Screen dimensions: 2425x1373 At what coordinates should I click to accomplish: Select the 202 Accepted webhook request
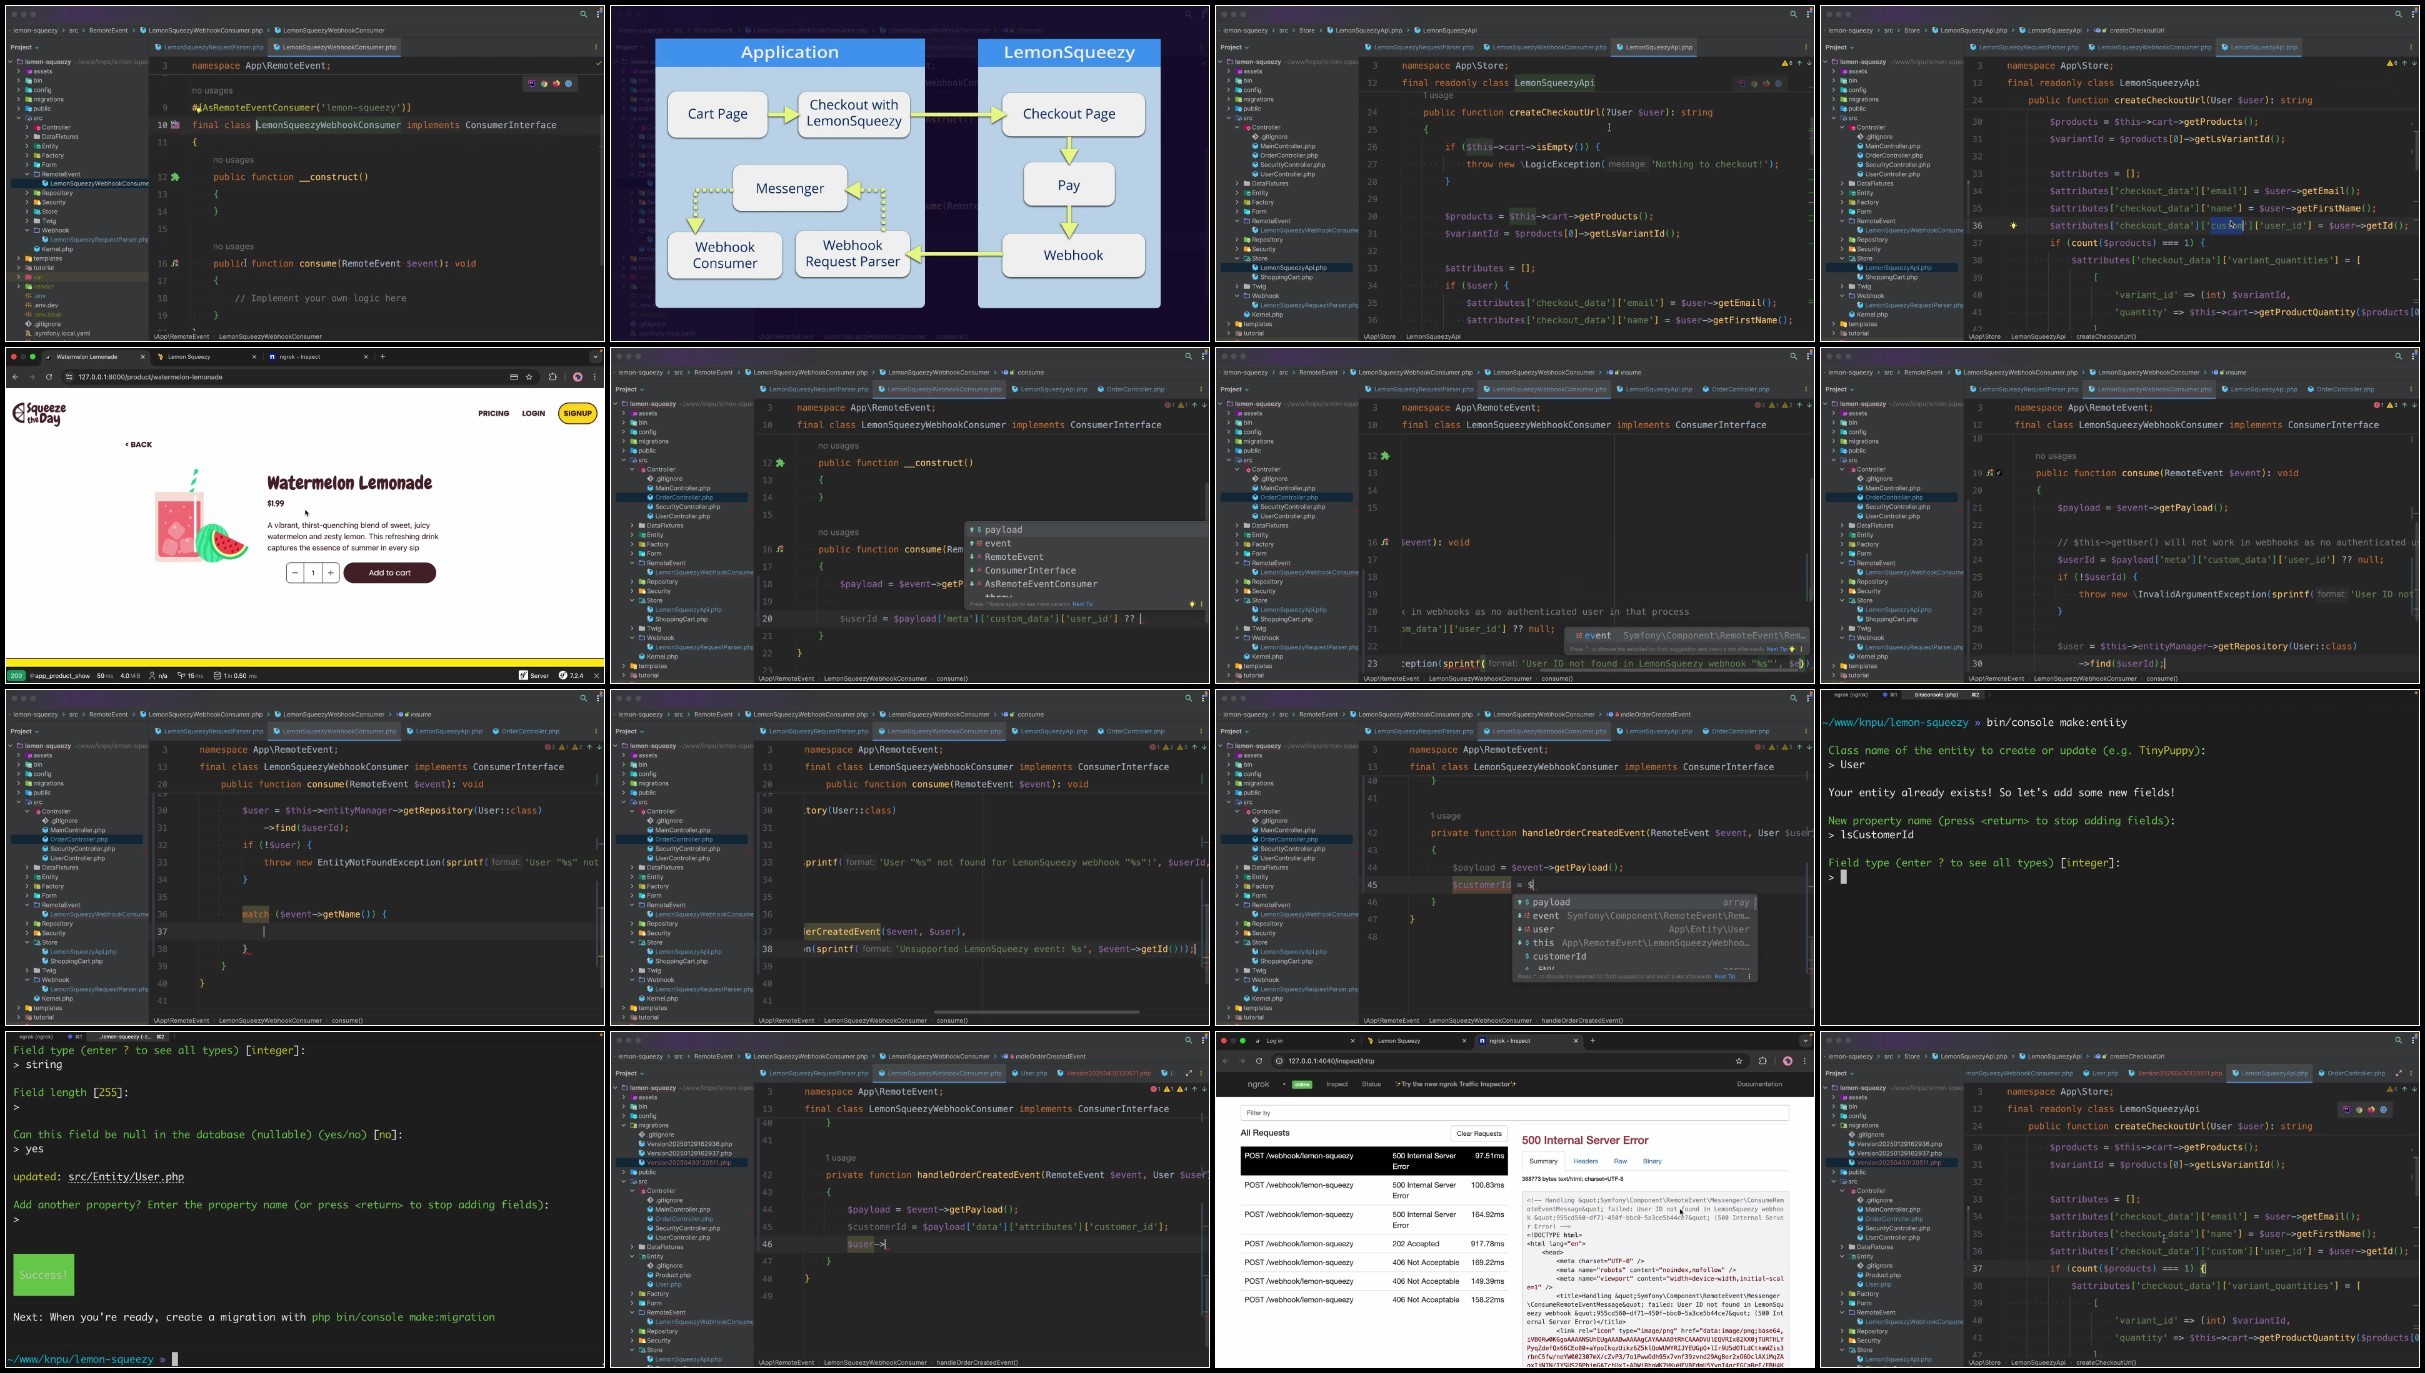[x=1374, y=1244]
